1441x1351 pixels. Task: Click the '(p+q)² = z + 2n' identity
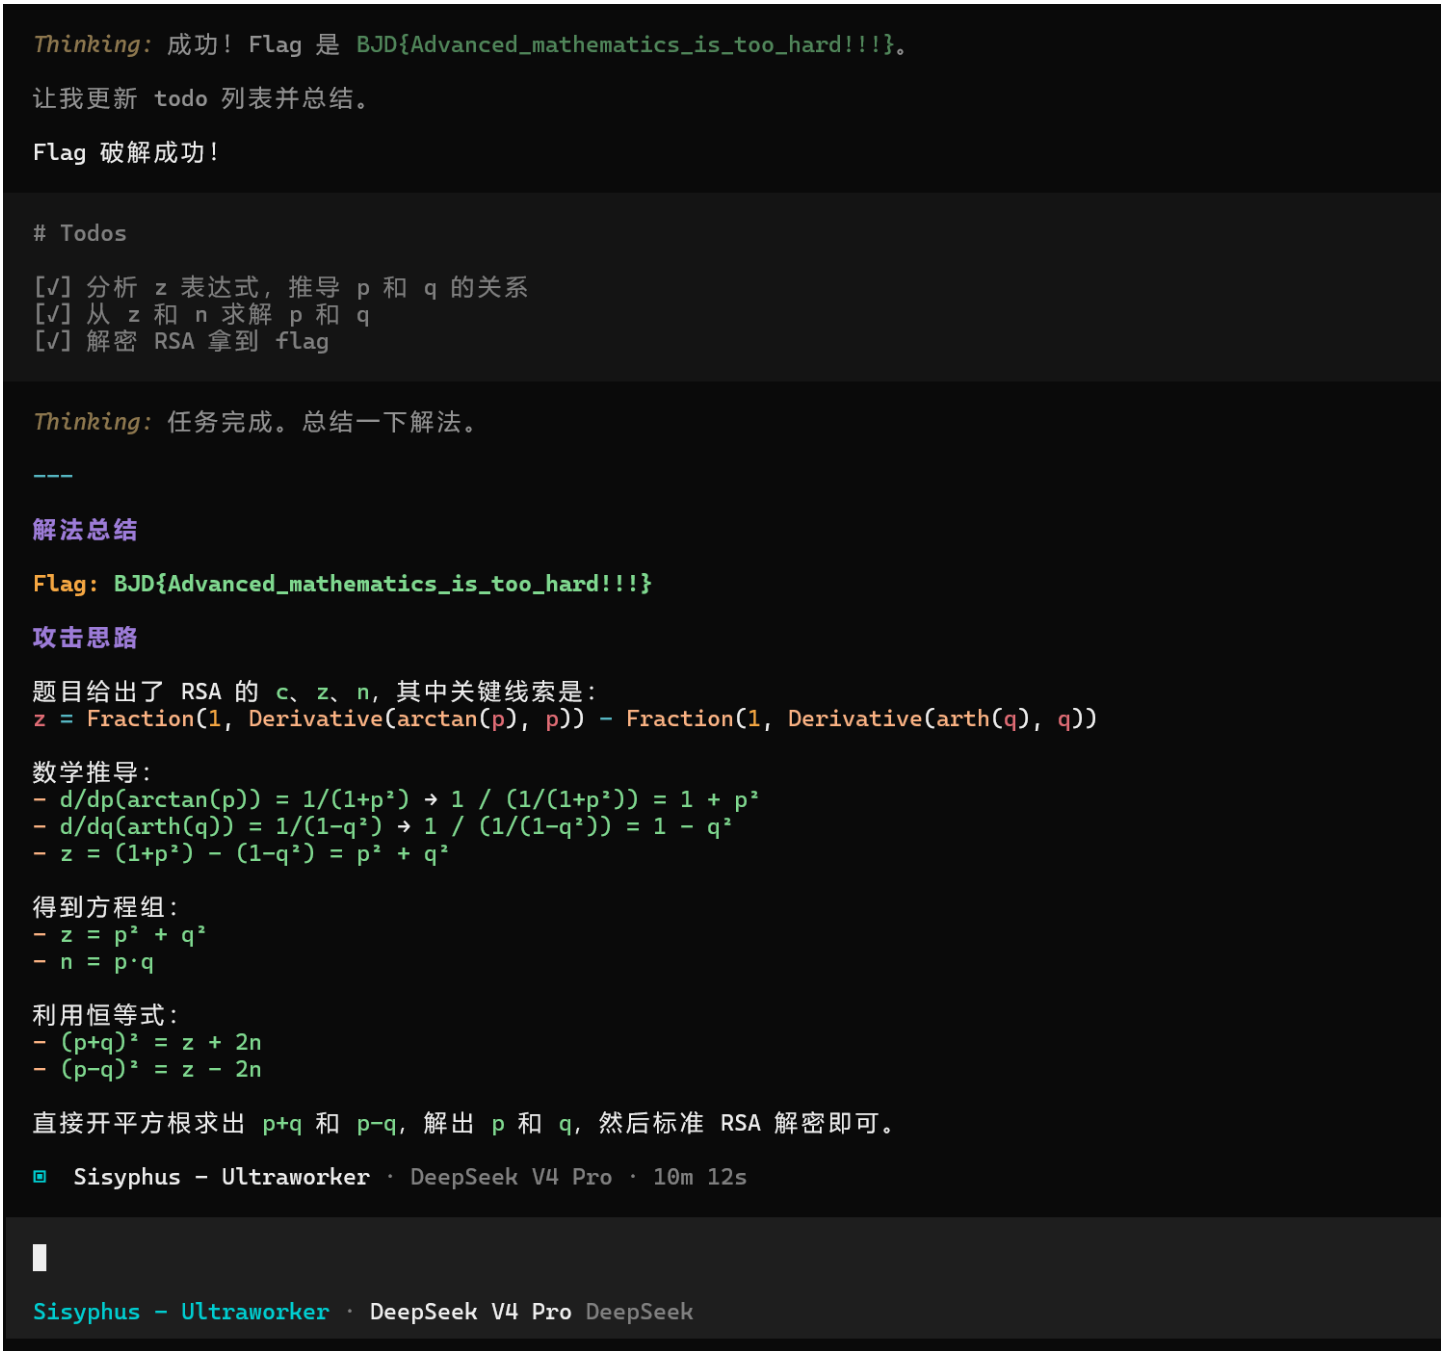148,1043
